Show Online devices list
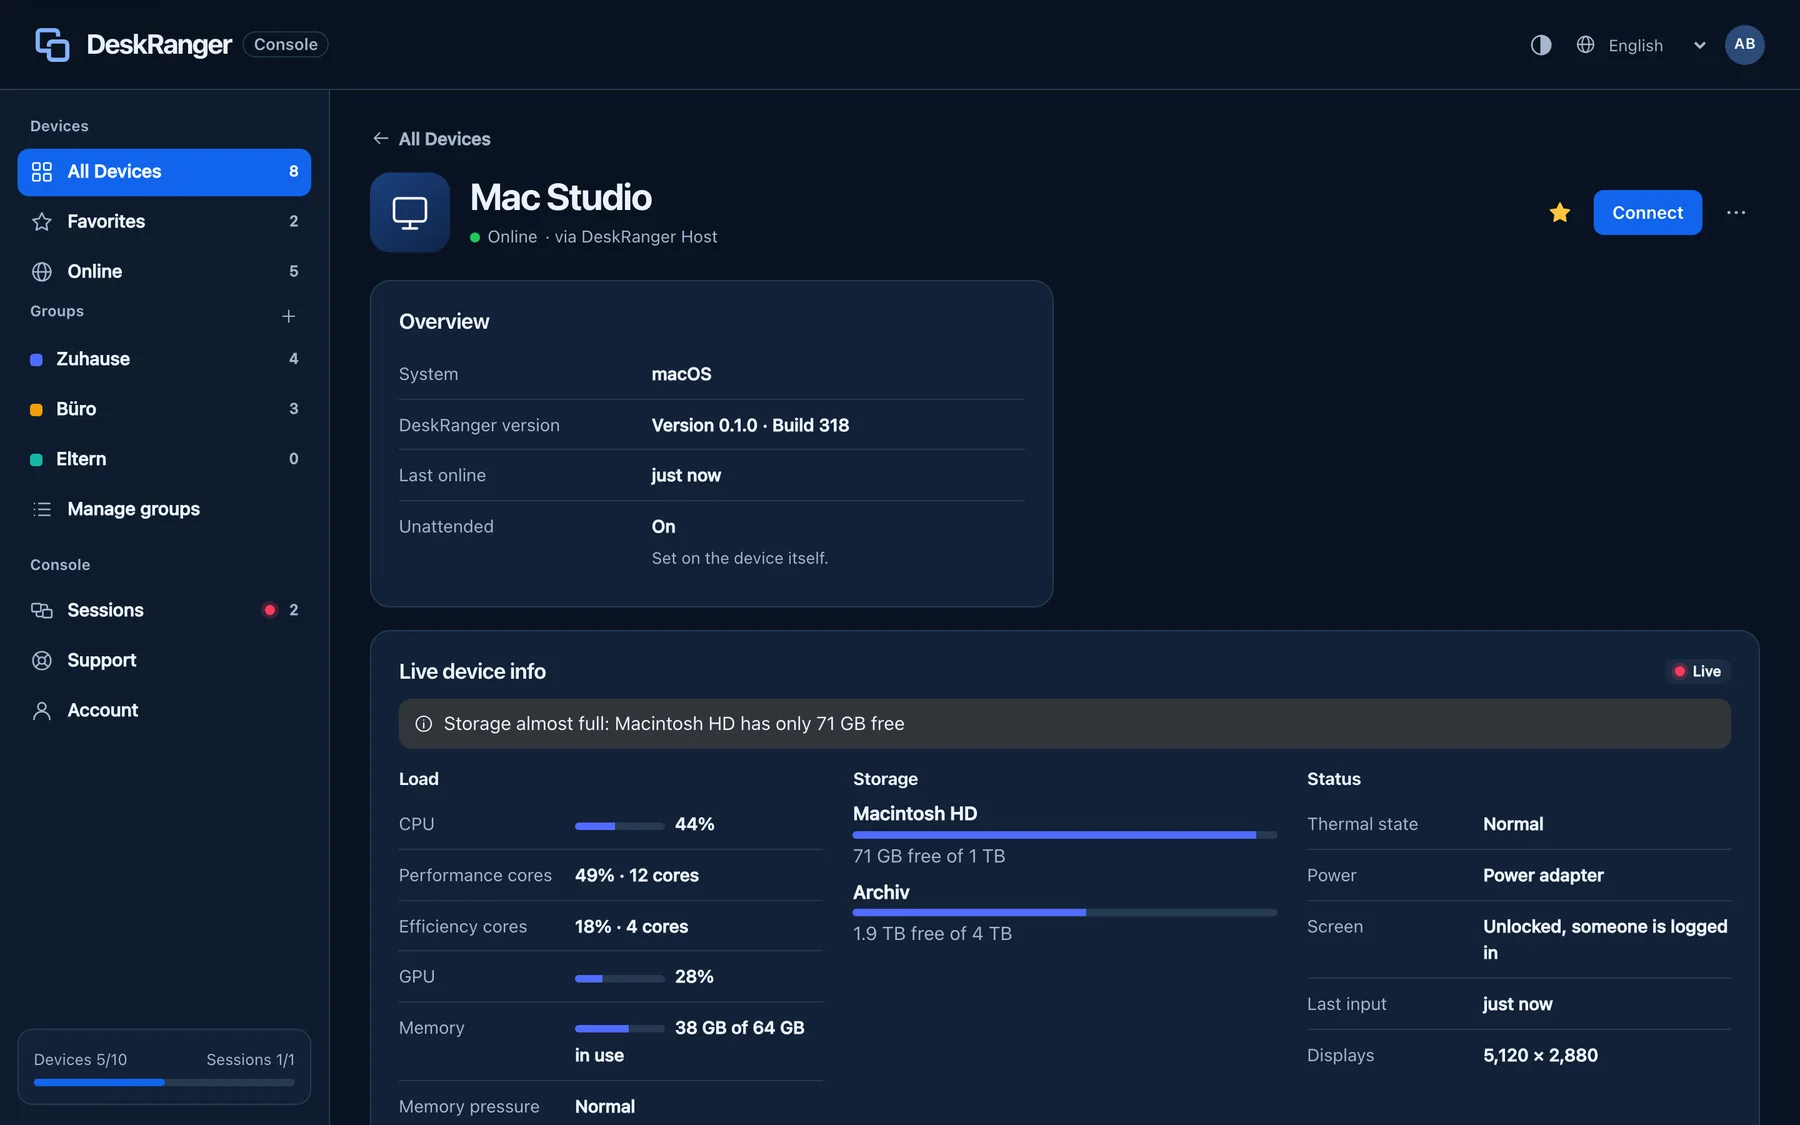Image resolution: width=1800 pixels, height=1125 pixels. pos(164,272)
